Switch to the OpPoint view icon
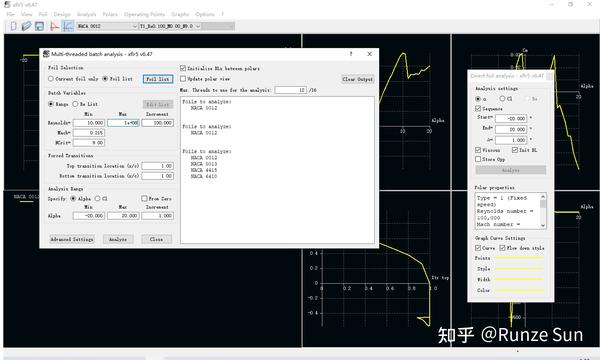Image resolution: width=600 pixels, height=360 pixels. pos(54,26)
